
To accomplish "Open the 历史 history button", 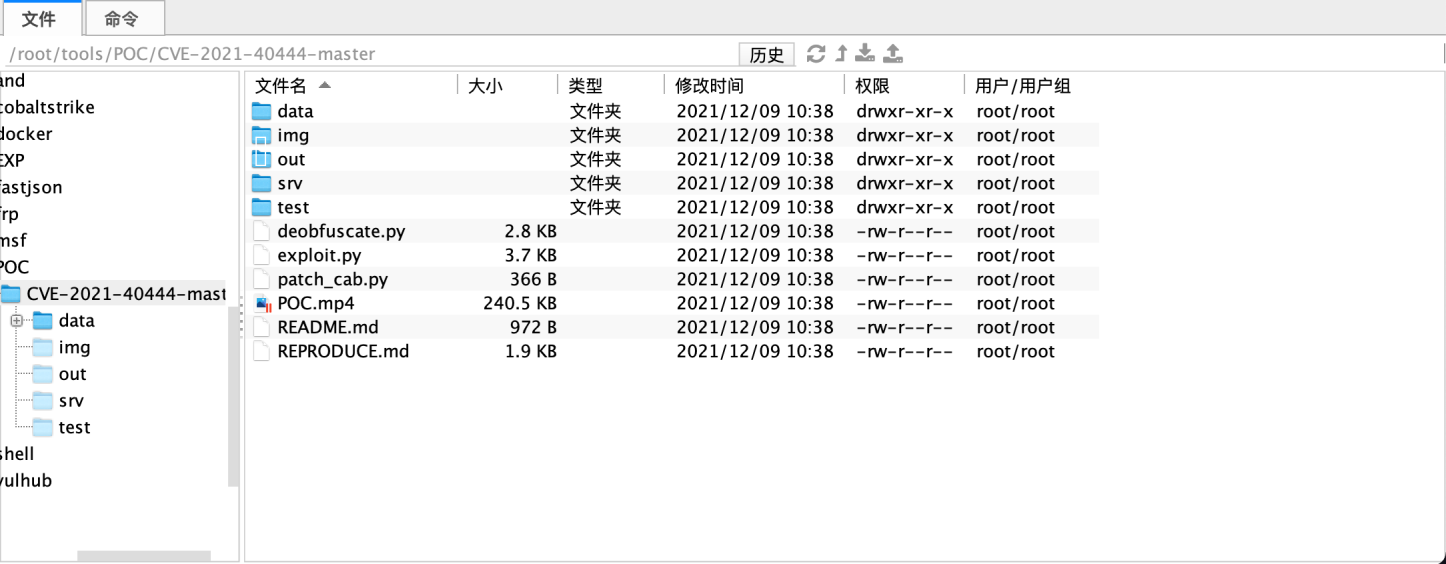I will (767, 55).
